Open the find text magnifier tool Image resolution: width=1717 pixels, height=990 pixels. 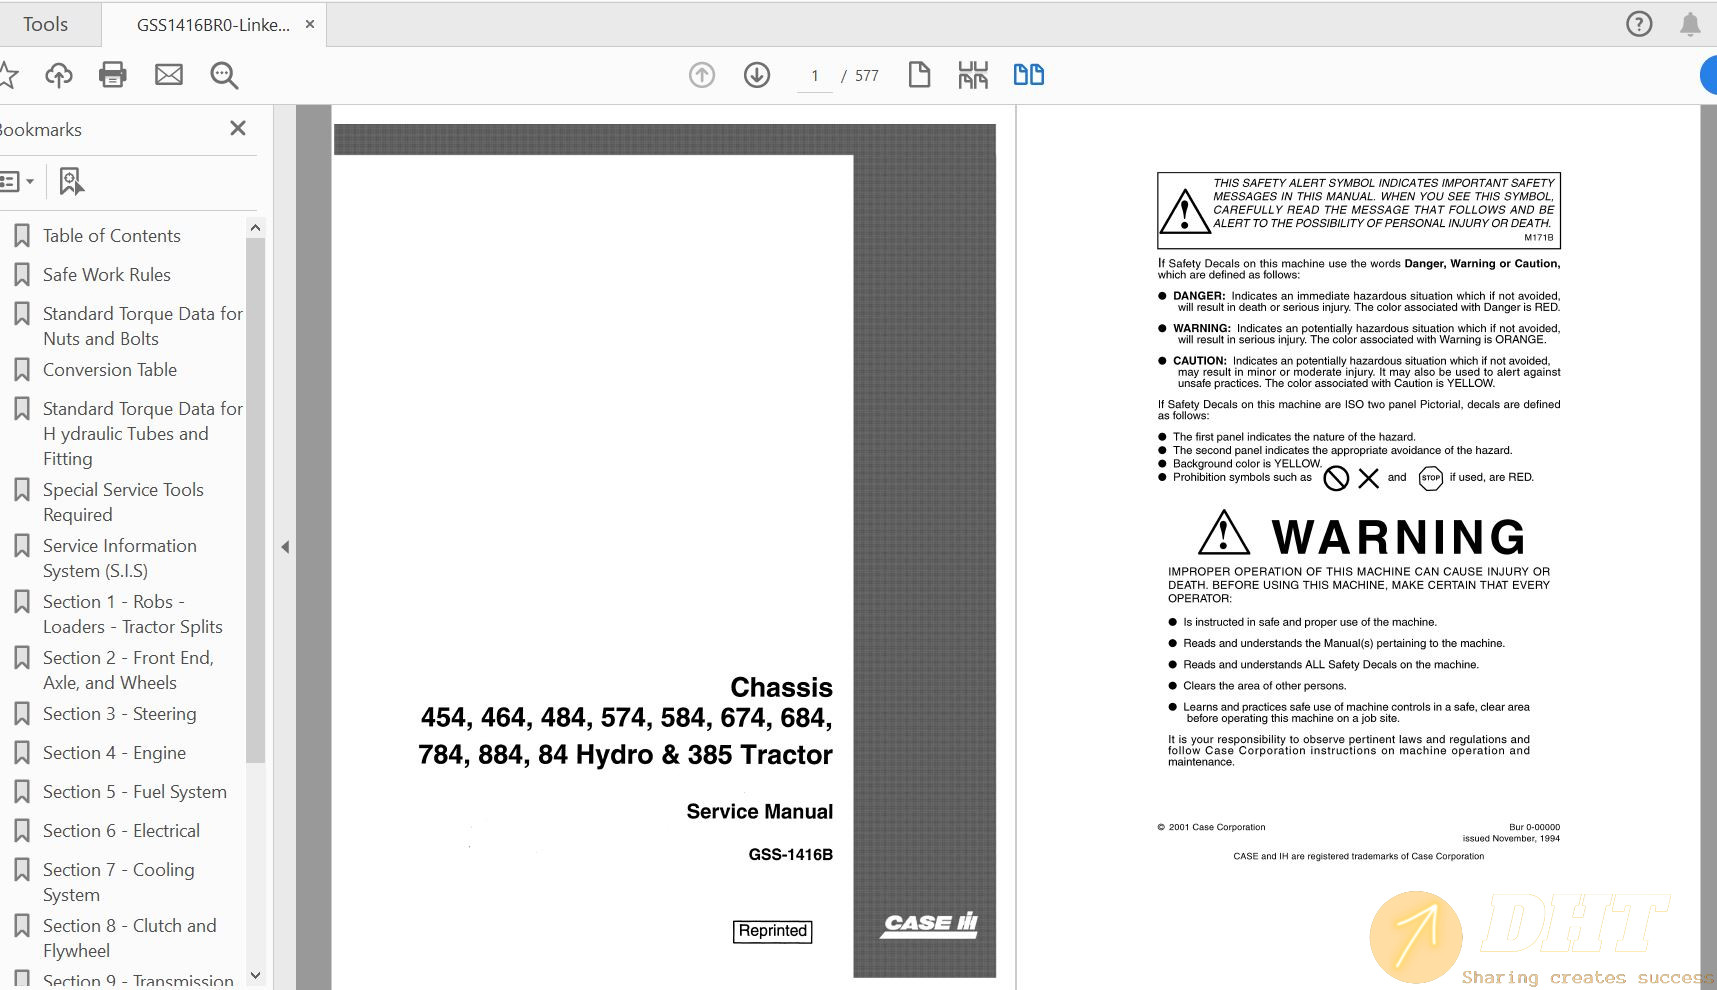tap(224, 75)
